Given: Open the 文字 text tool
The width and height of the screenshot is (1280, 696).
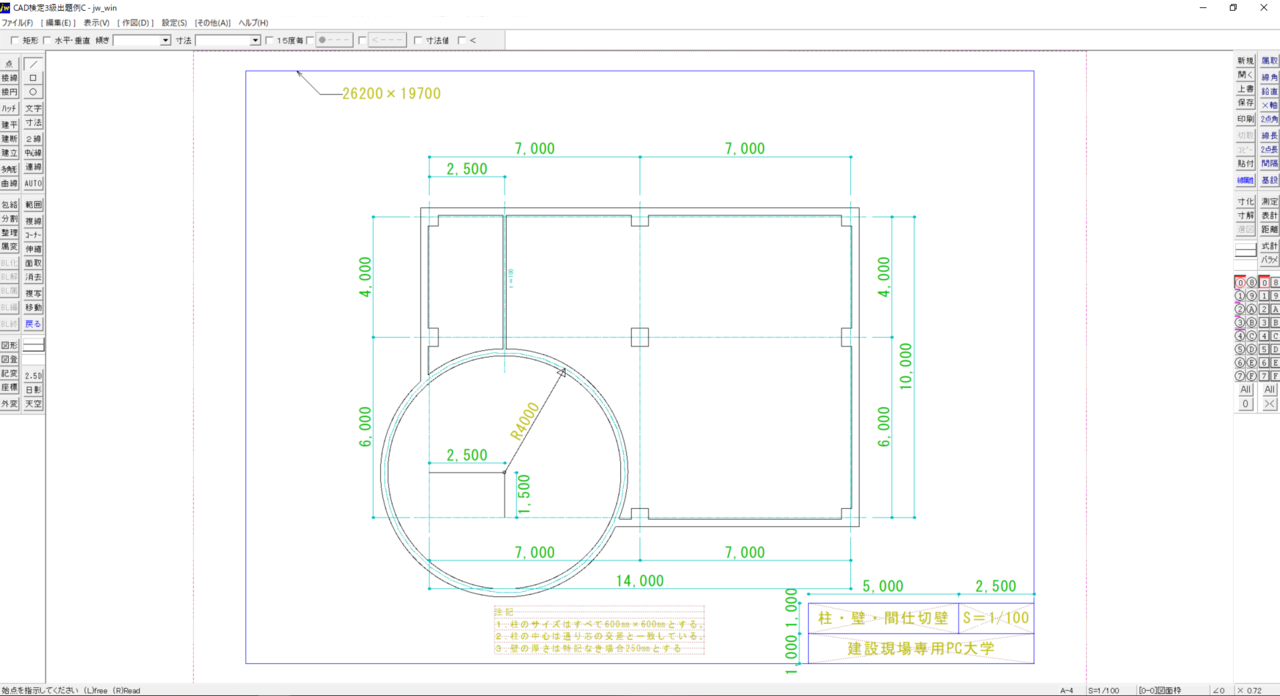Looking at the screenshot, I should [x=33, y=106].
